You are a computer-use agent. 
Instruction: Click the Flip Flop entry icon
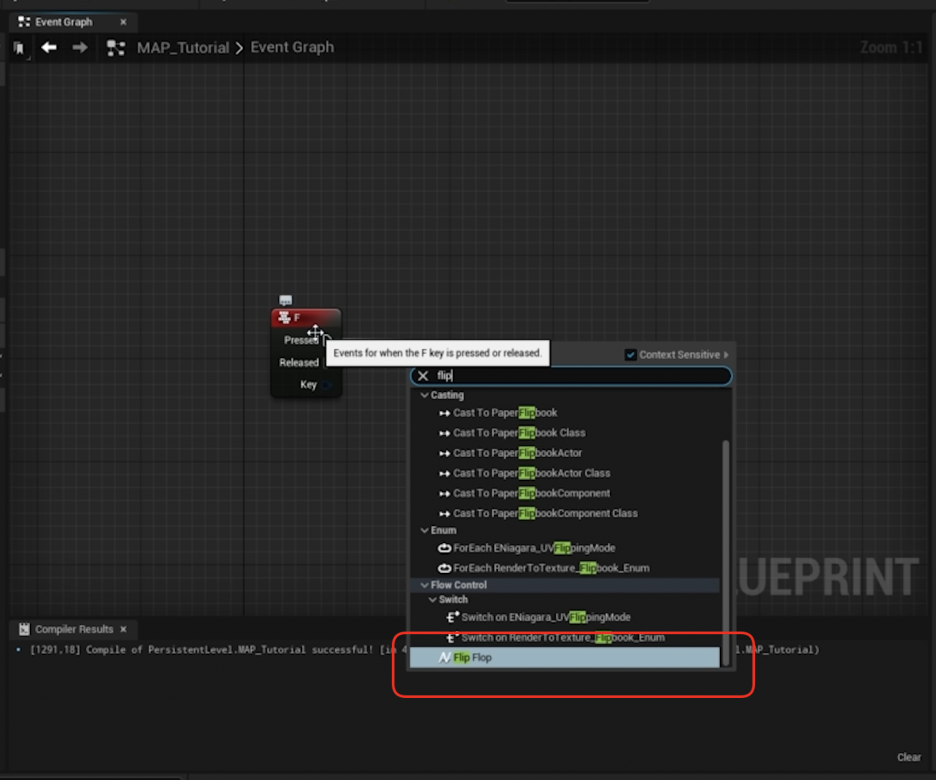pos(445,658)
